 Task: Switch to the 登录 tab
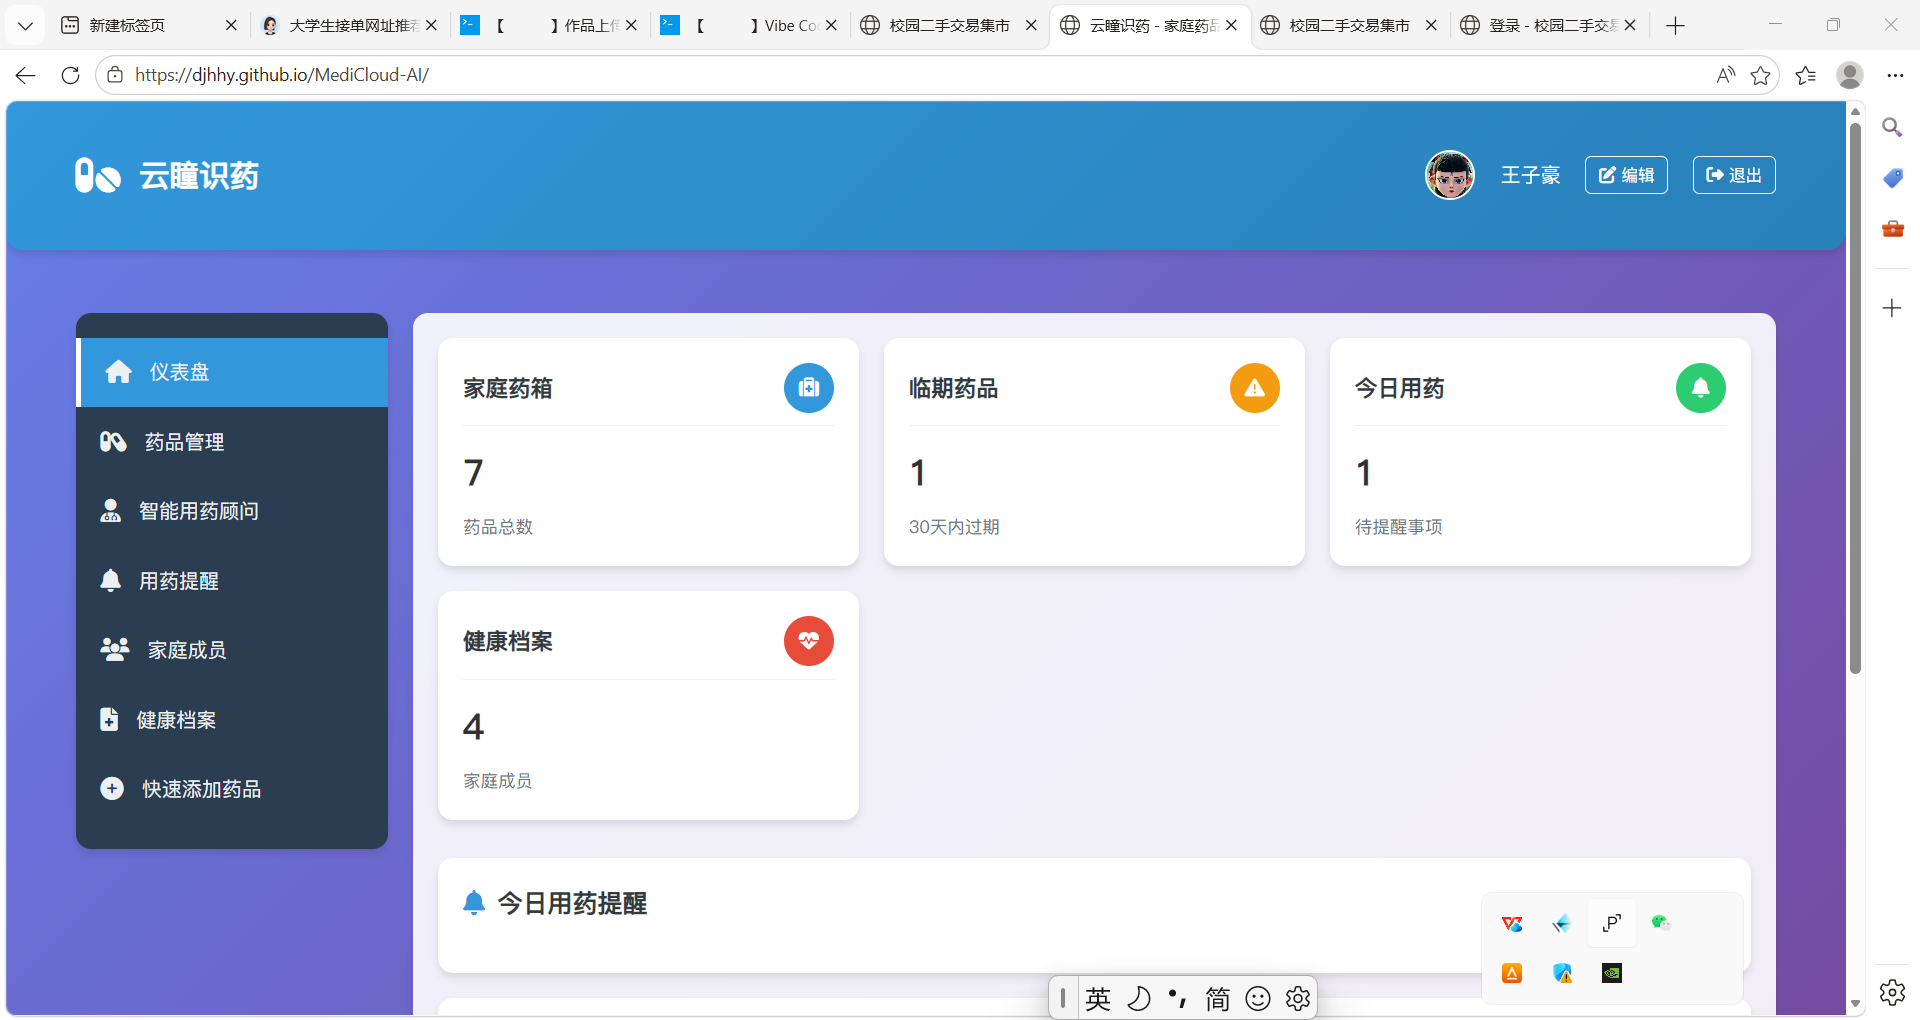pyautogui.click(x=1545, y=25)
